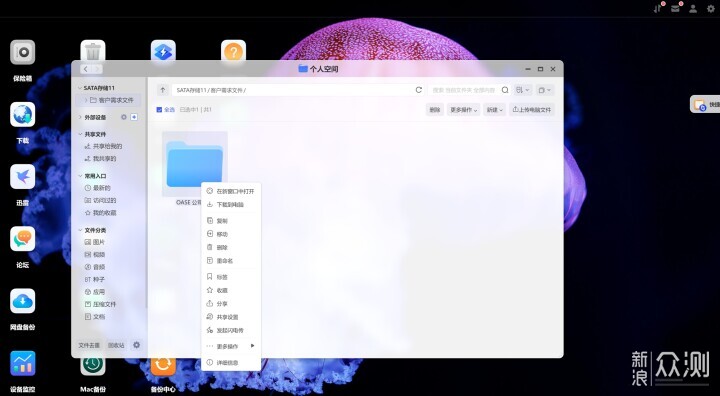Launch the 下载 globe desktop app
Screen dimensions: 720x396
point(22,115)
